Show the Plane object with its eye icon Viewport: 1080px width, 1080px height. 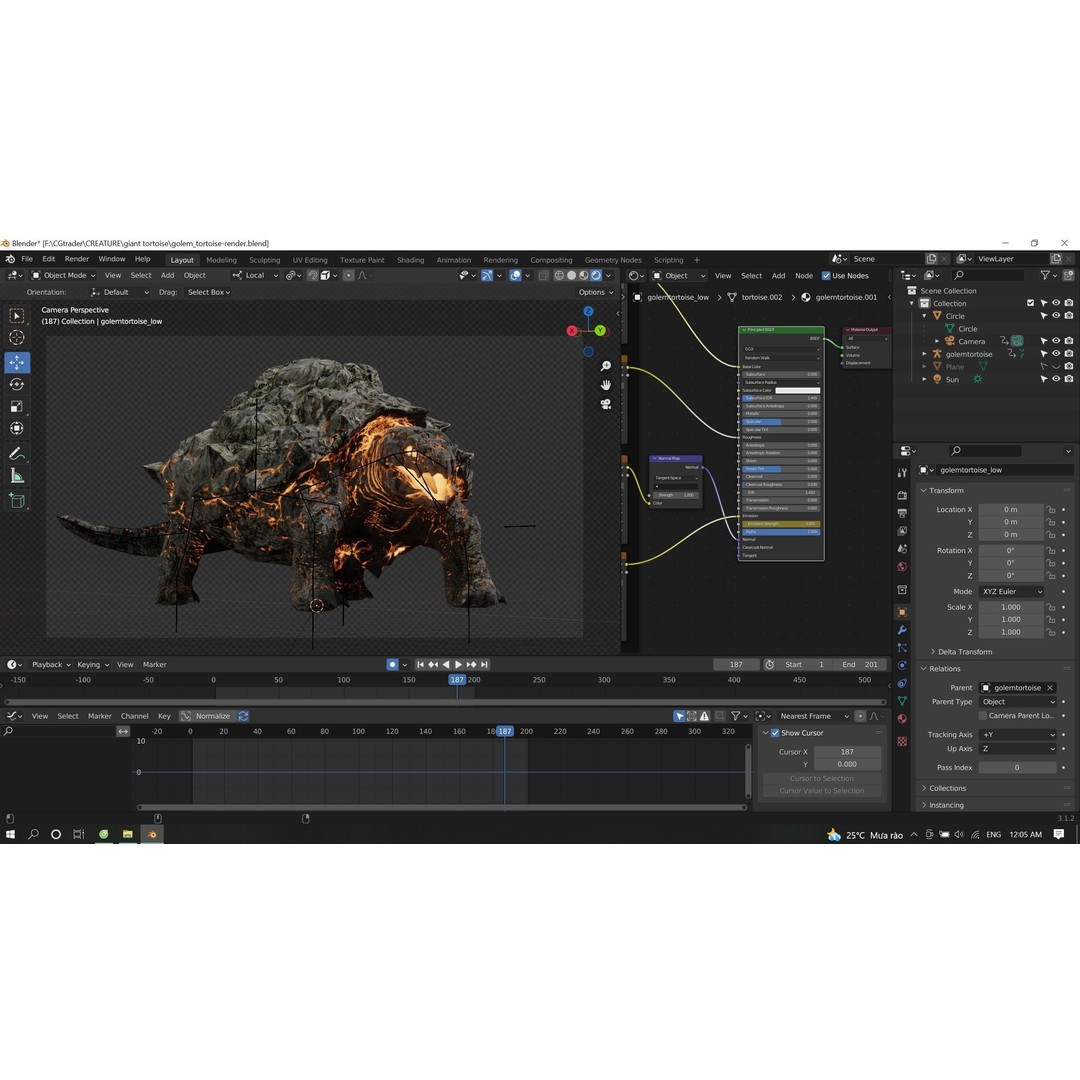coord(1056,367)
